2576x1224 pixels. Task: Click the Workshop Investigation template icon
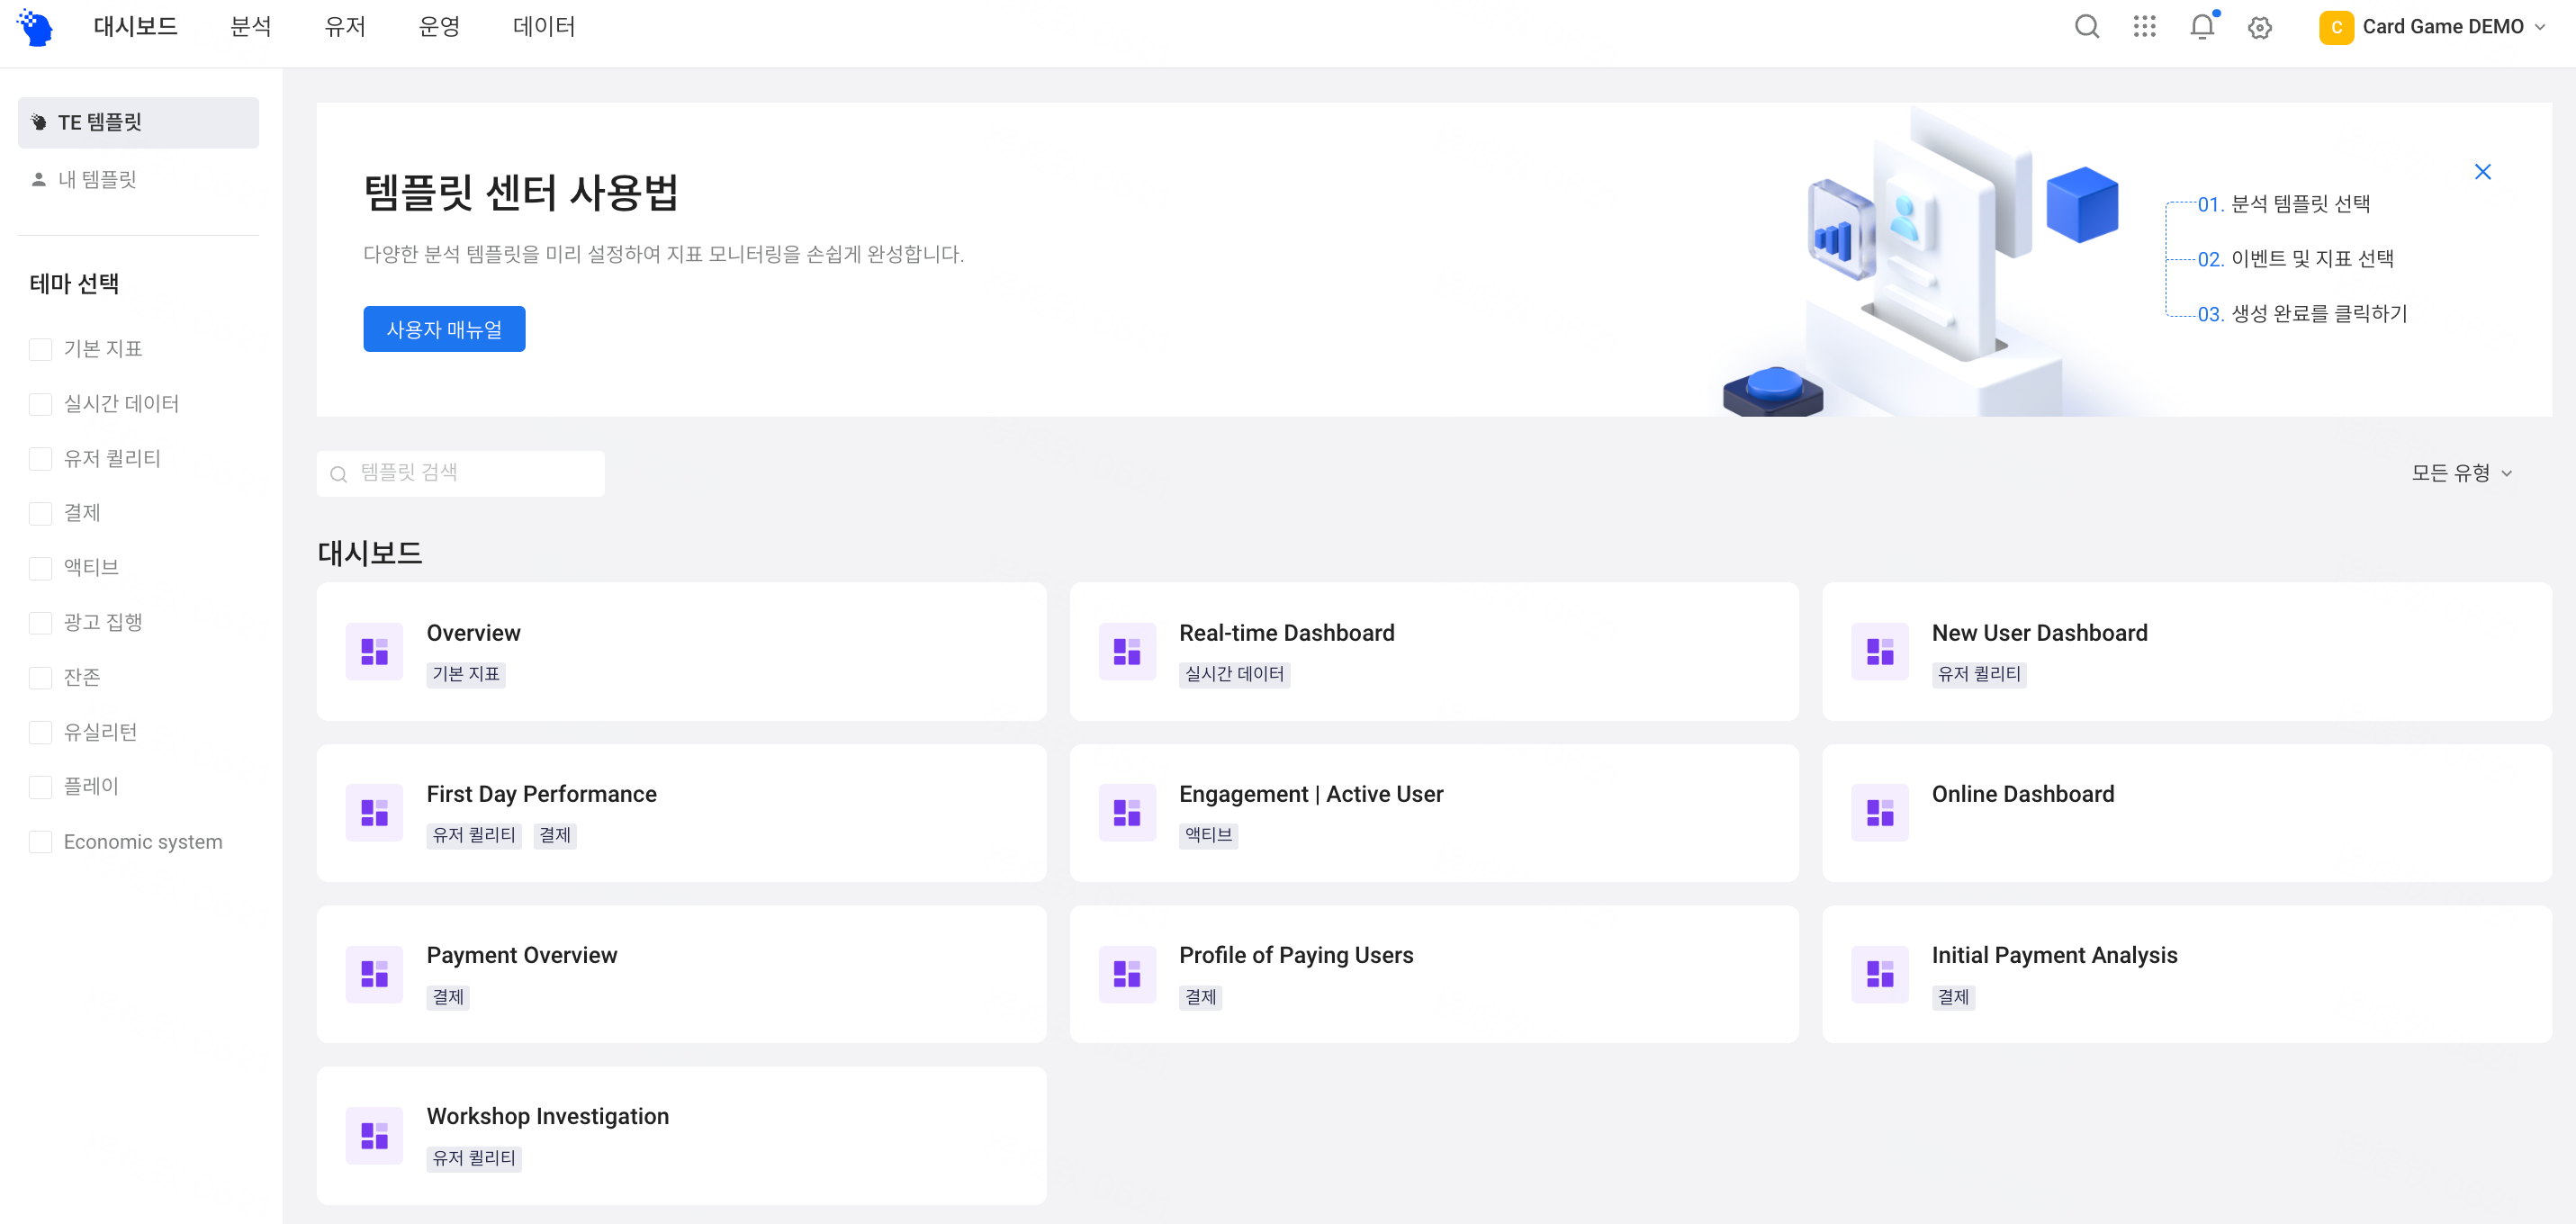tap(374, 1135)
